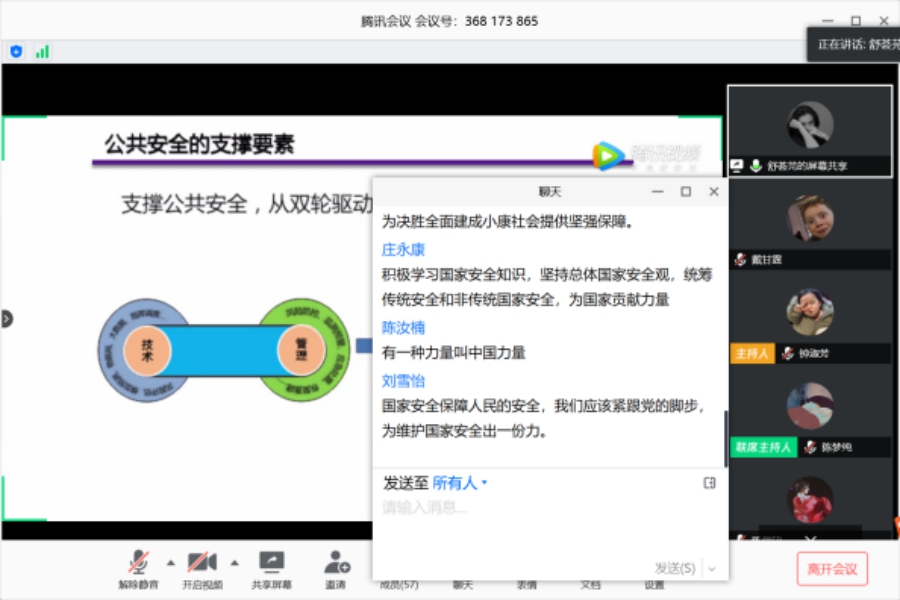Click sender name 庄永康 in chat

403,250
